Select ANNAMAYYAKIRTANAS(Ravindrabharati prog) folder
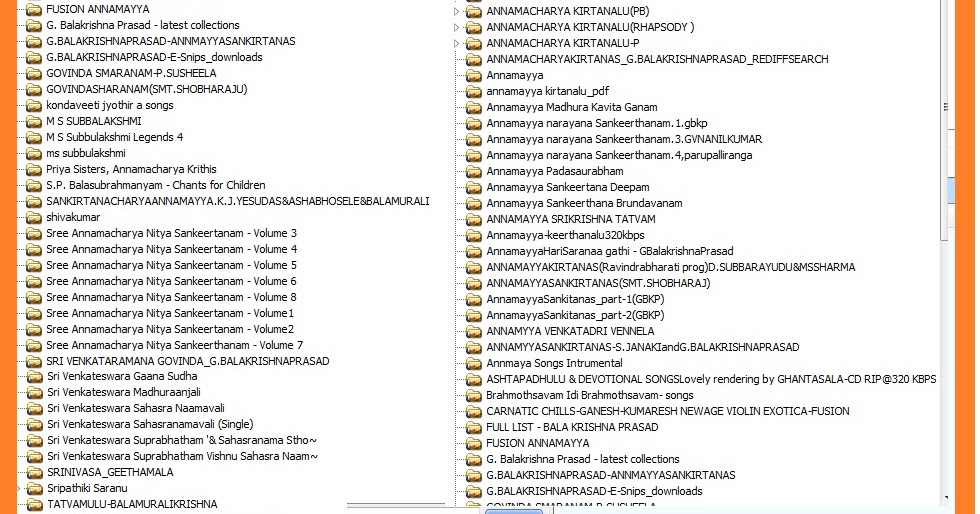980x514 pixels. click(x=671, y=268)
